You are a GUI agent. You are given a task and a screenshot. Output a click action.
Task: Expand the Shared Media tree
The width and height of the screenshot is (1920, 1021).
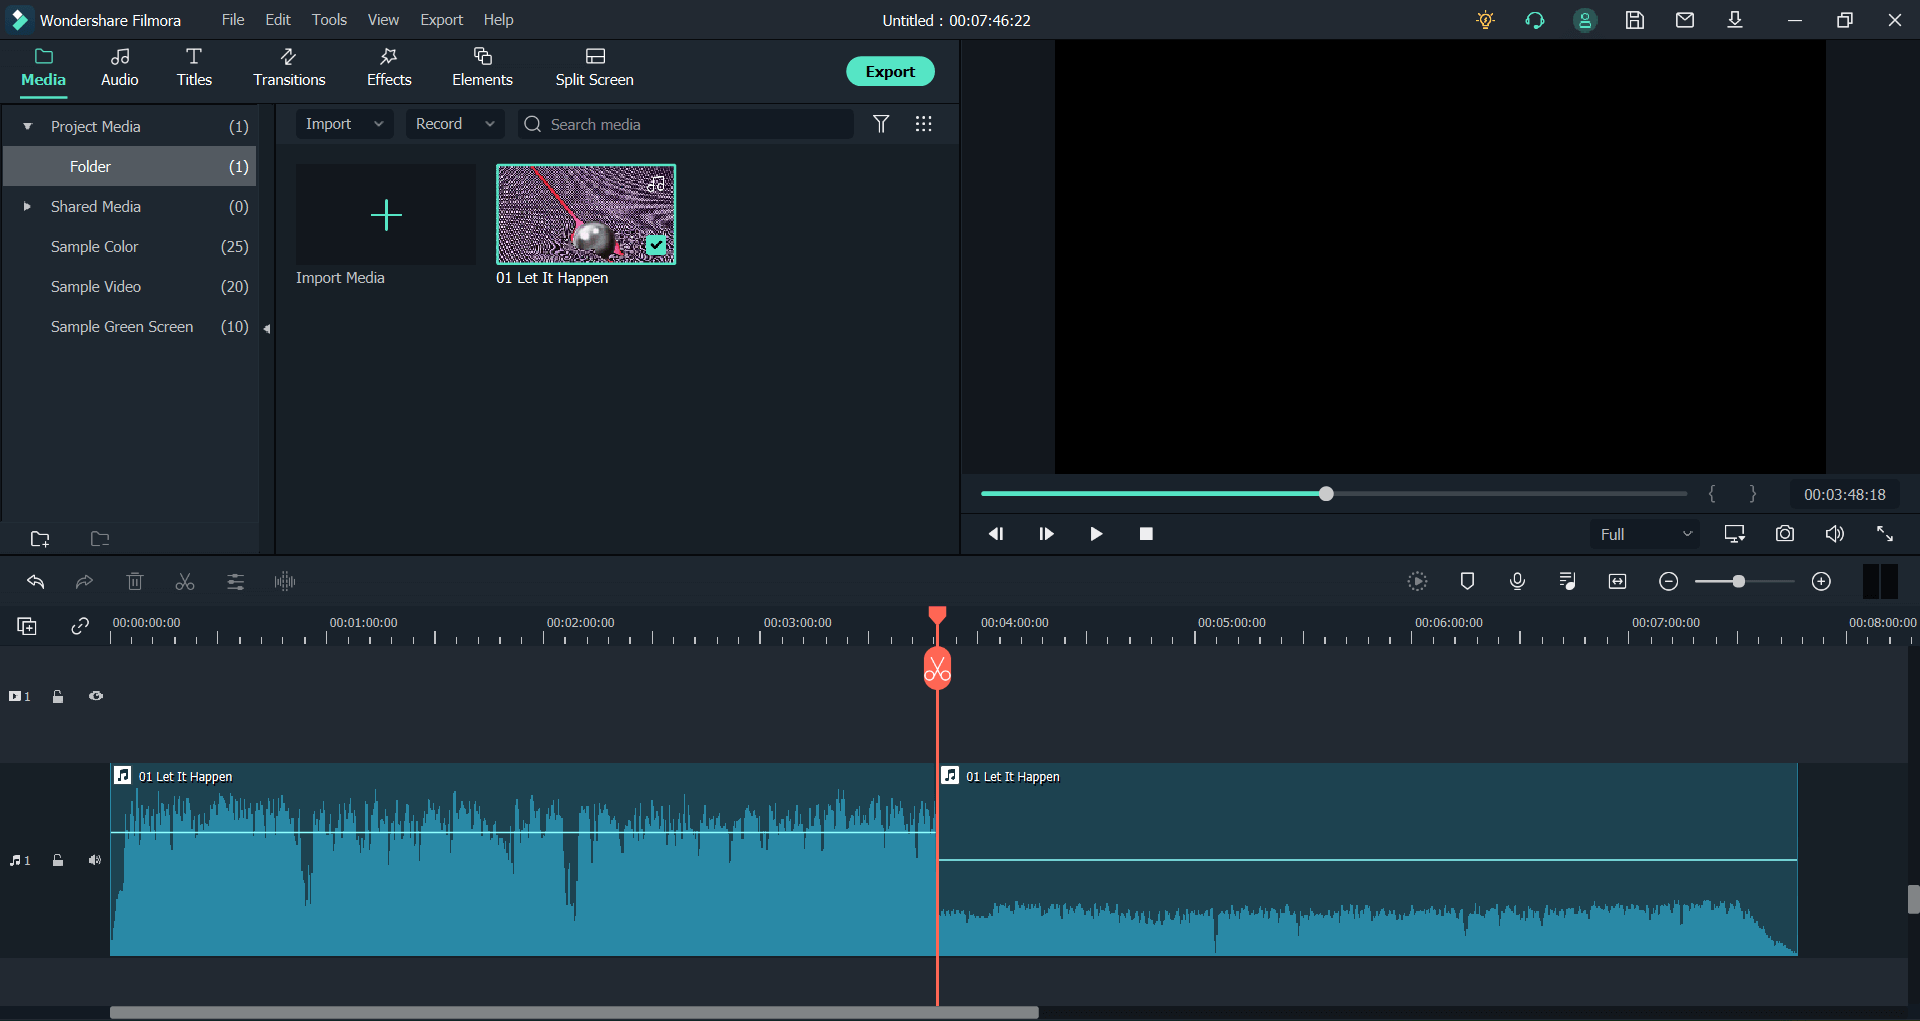coord(28,206)
